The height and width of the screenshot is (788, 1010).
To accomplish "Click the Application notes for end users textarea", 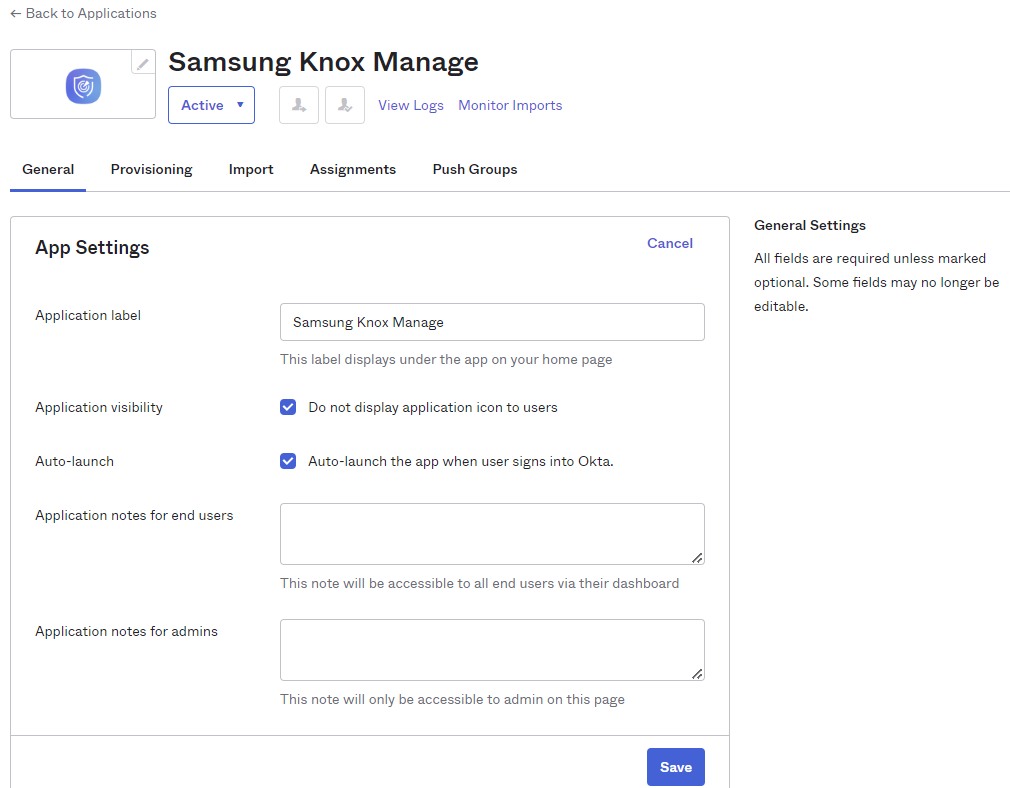I will click(x=492, y=534).
